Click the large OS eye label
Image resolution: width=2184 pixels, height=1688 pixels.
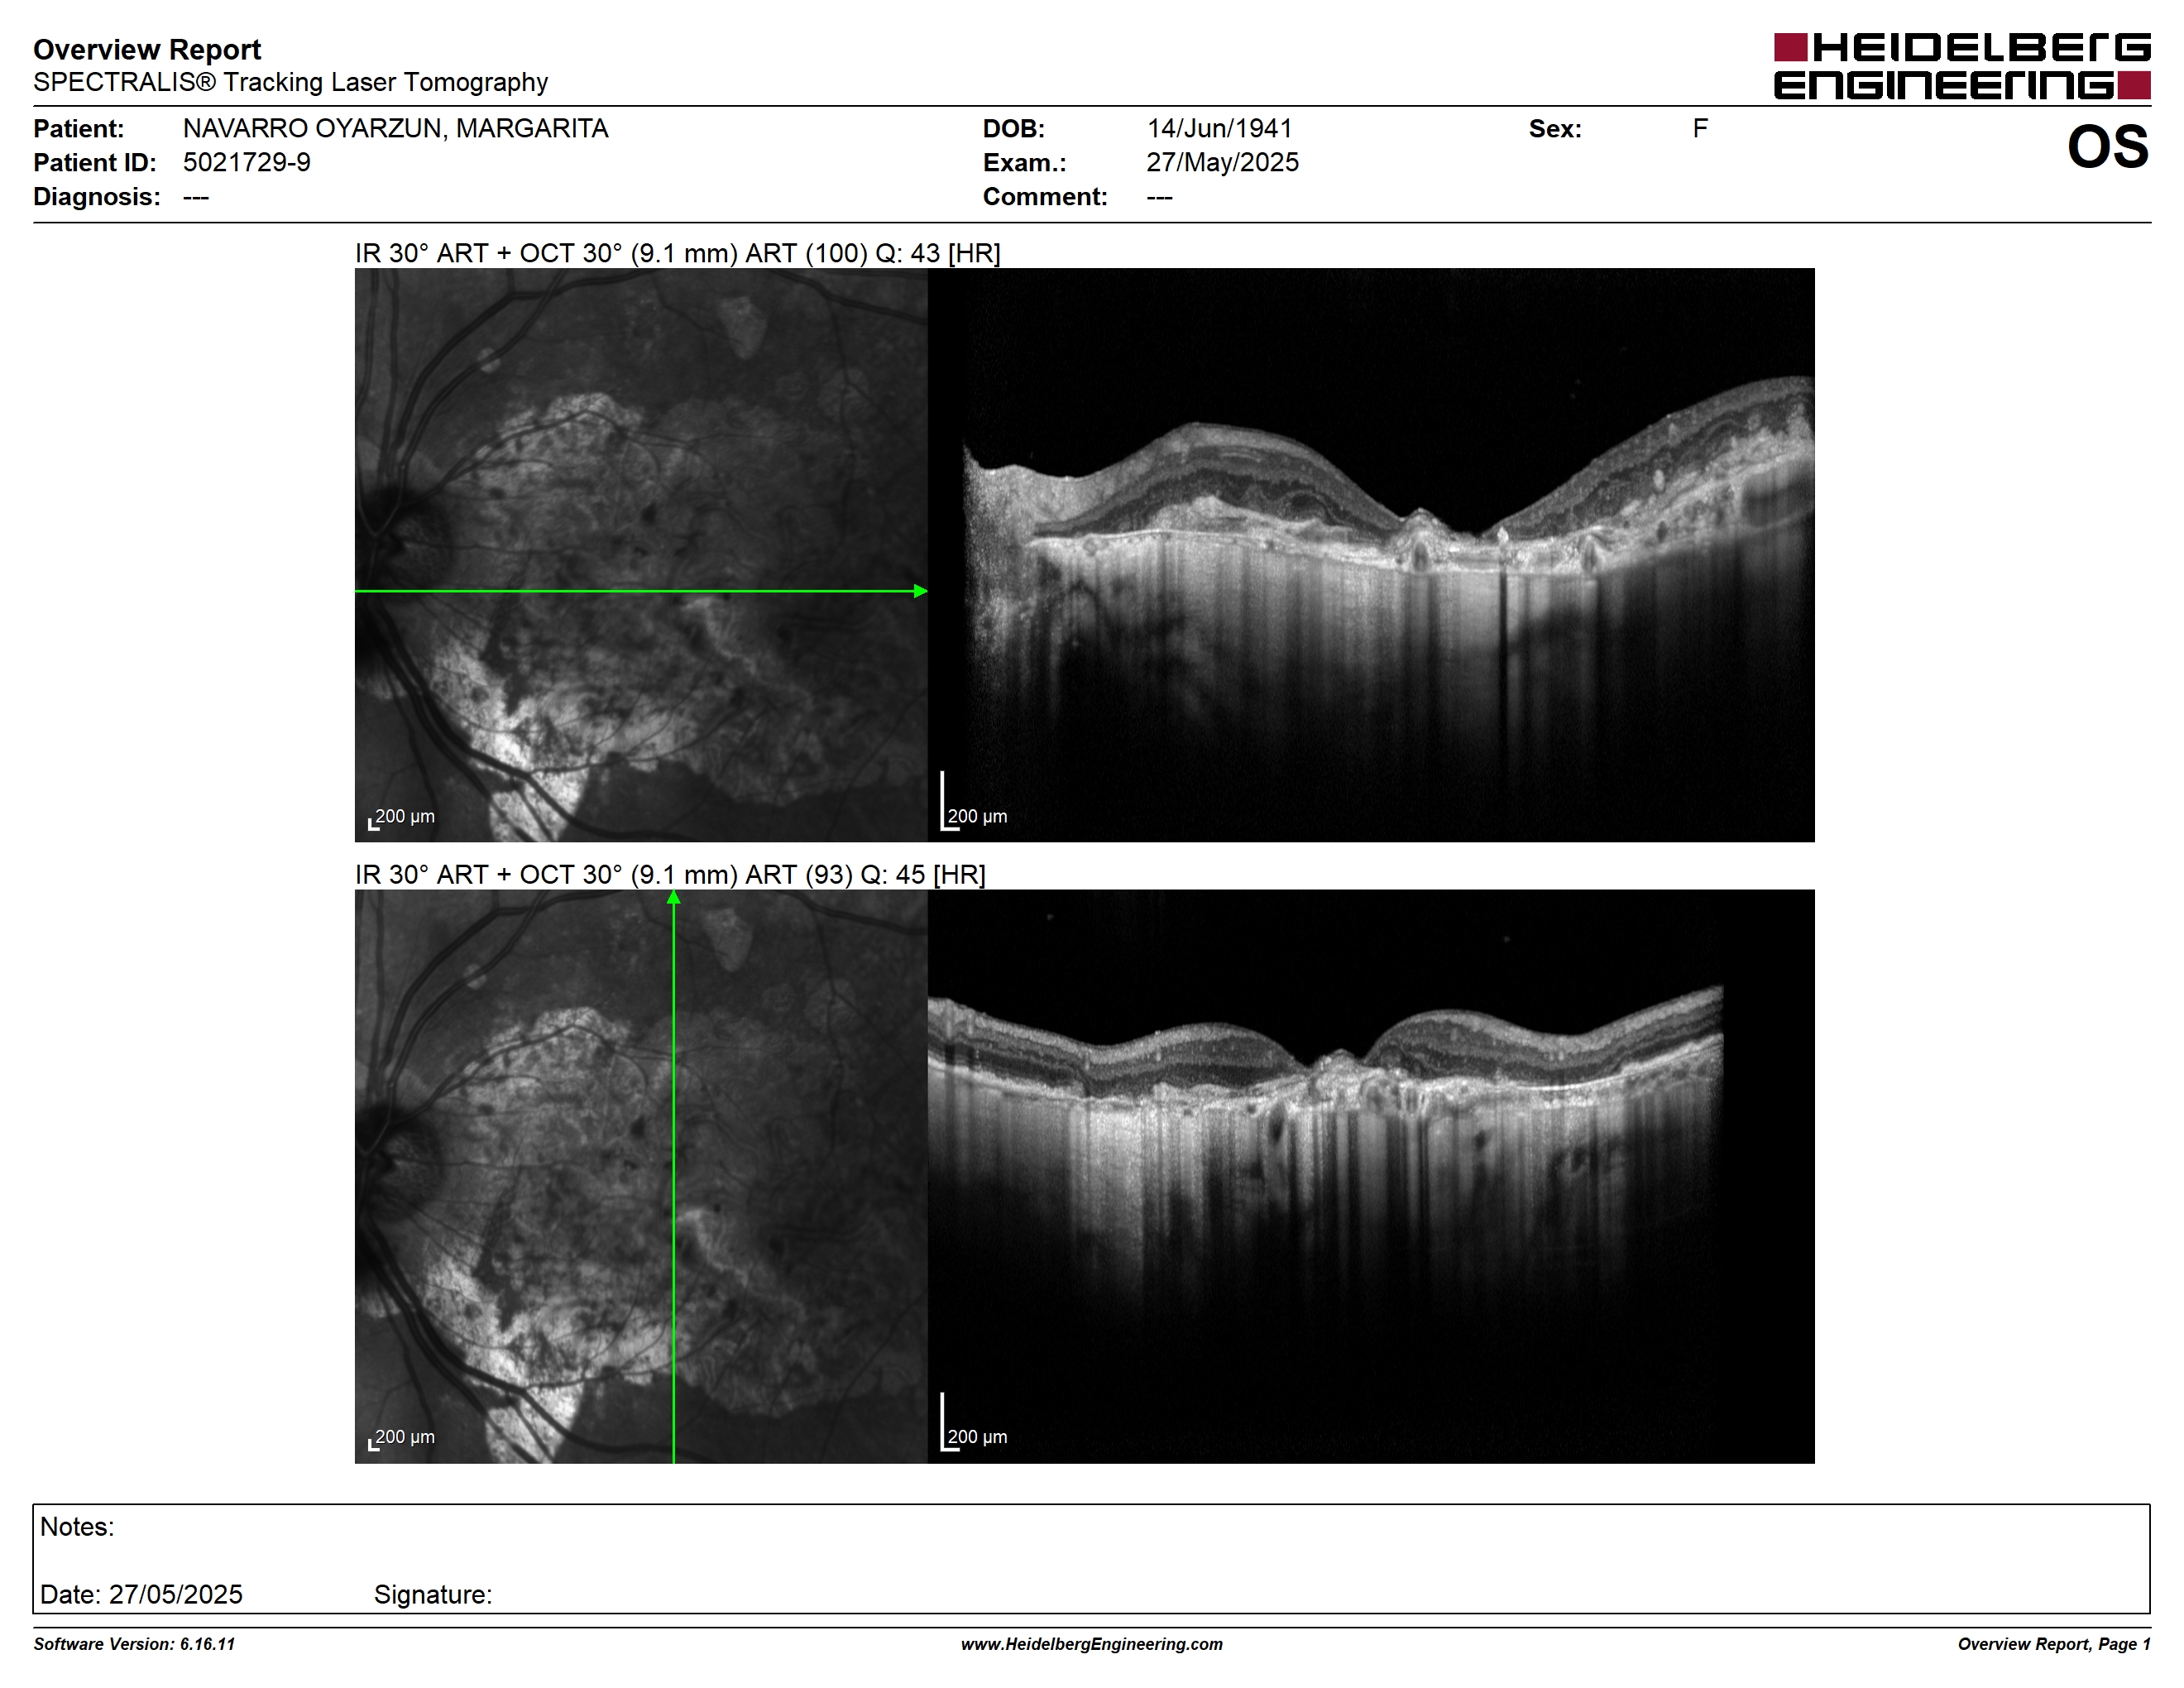(x=2107, y=147)
